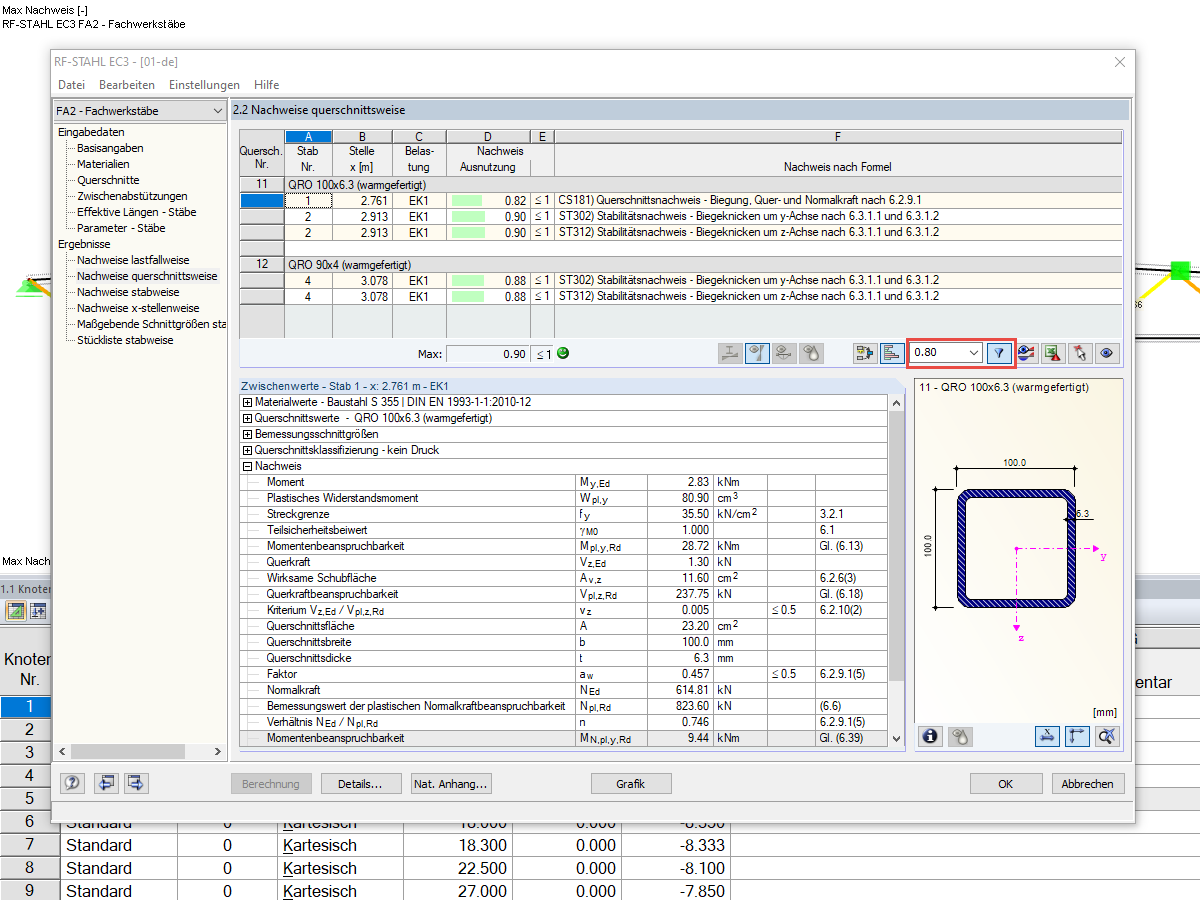Click the Max 0.90 utilization field
Viewport: 1200px width, 900px height.
[x=488, y=353]
